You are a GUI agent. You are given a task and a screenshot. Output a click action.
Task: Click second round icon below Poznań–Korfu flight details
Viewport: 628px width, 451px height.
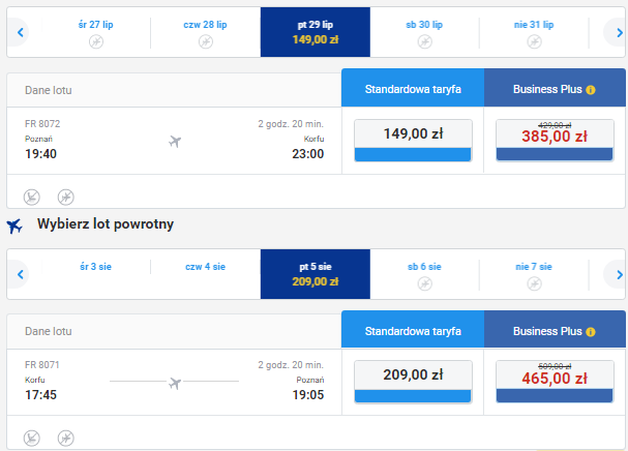click(x=66, y=196)
